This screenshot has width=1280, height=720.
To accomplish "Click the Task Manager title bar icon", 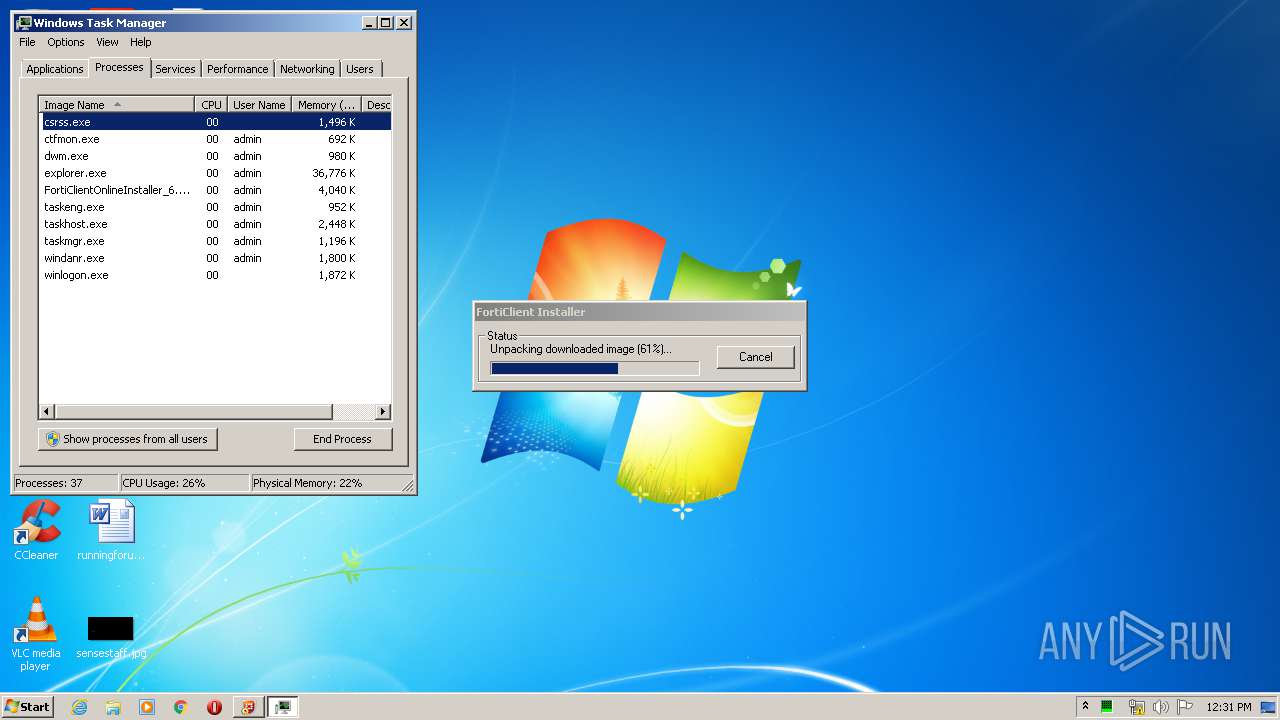I will [24, 22].
